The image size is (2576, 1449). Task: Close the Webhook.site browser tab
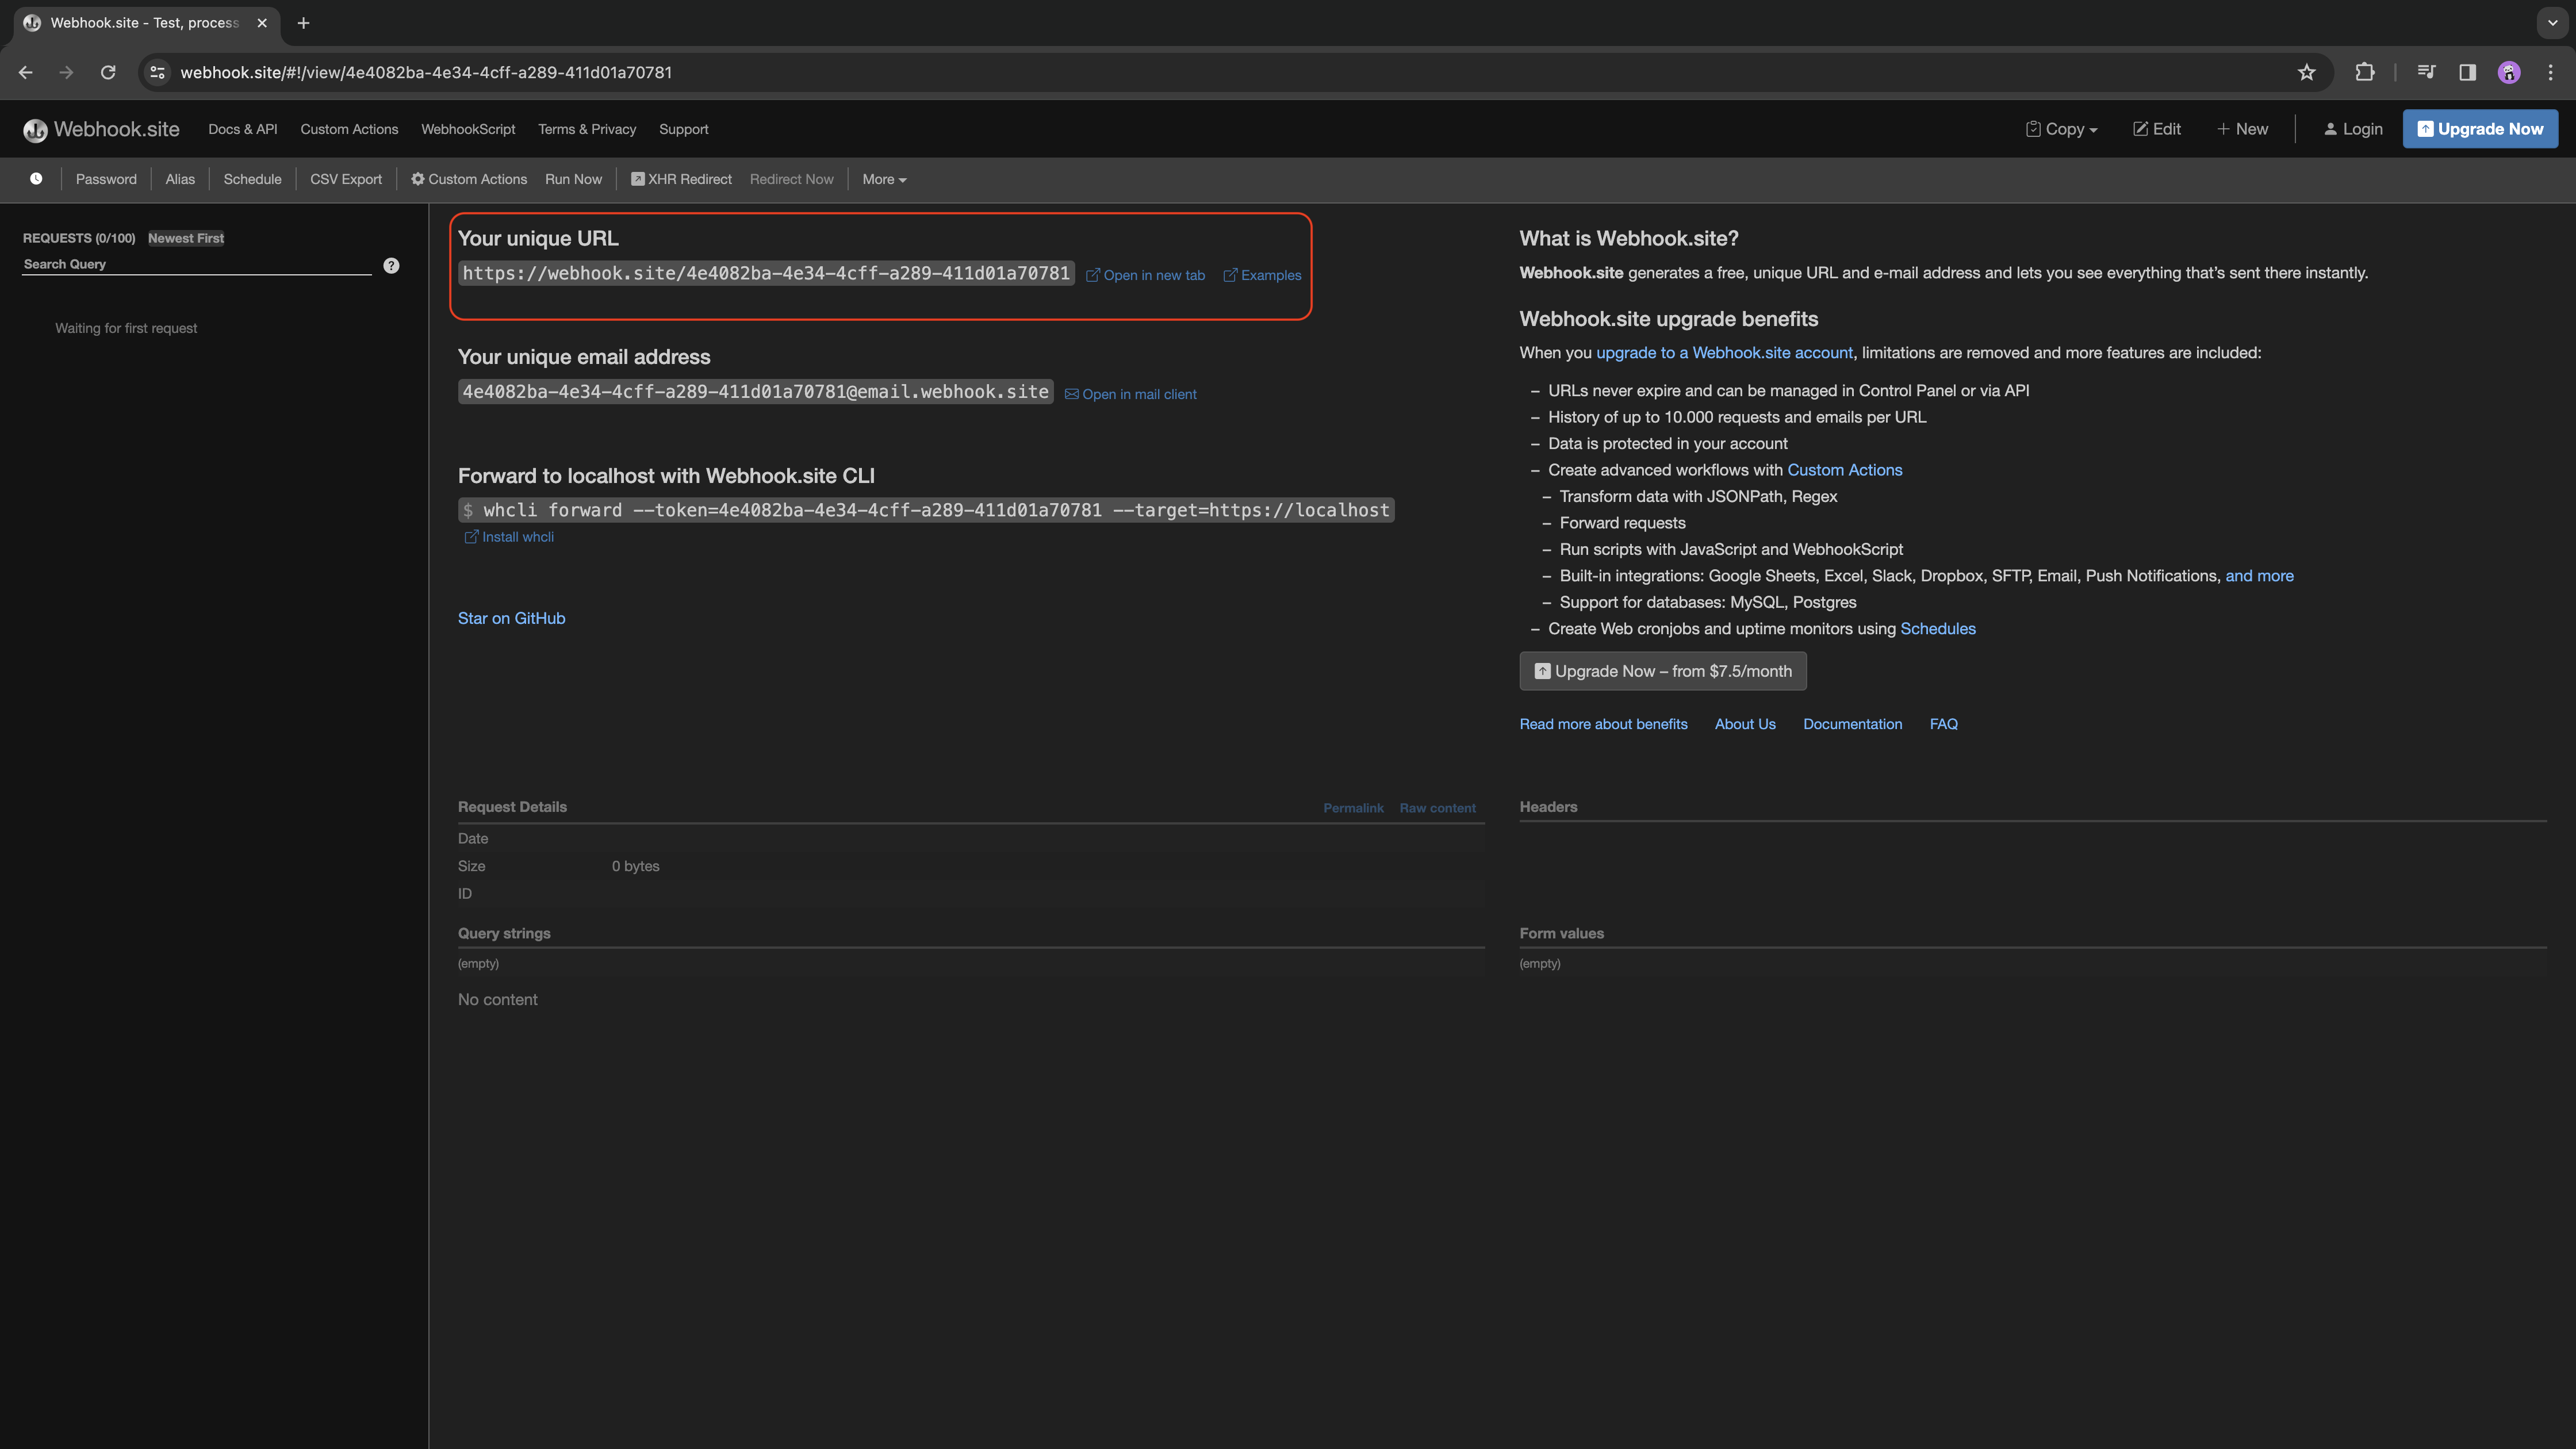262,23
